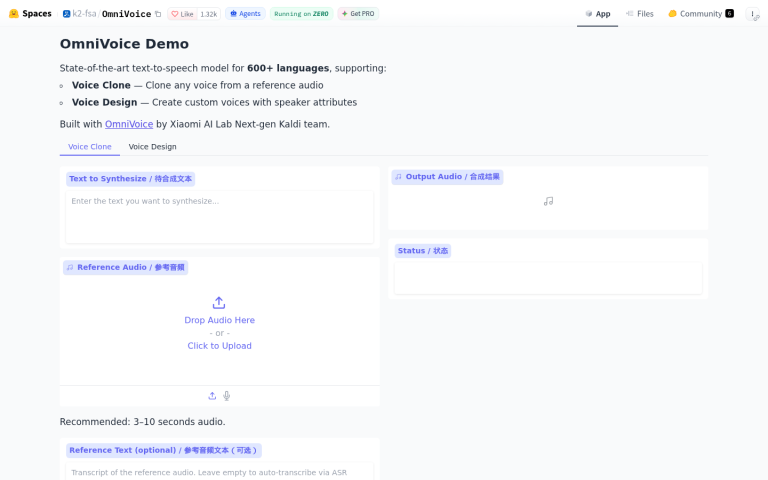Click Drop Audio Here text

pyautogui.click(x=219, y=320)
